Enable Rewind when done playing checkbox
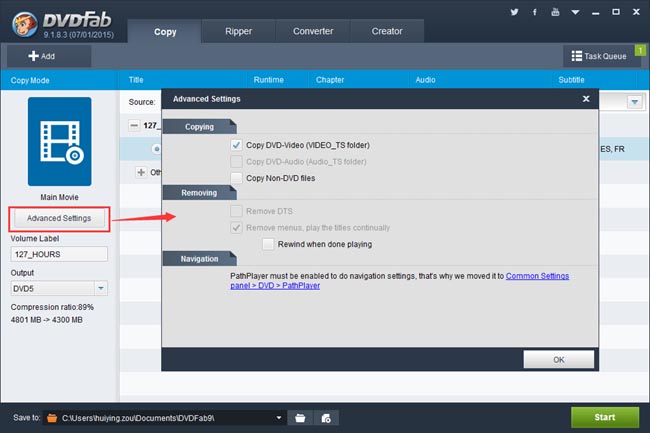This screenshot has height=433, width=650. 268,244
